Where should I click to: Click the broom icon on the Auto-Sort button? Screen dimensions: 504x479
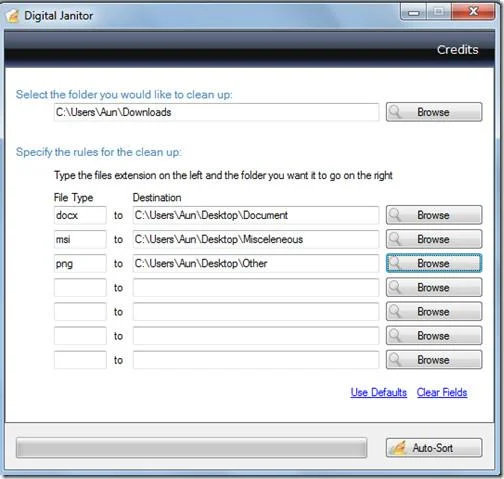399,447
